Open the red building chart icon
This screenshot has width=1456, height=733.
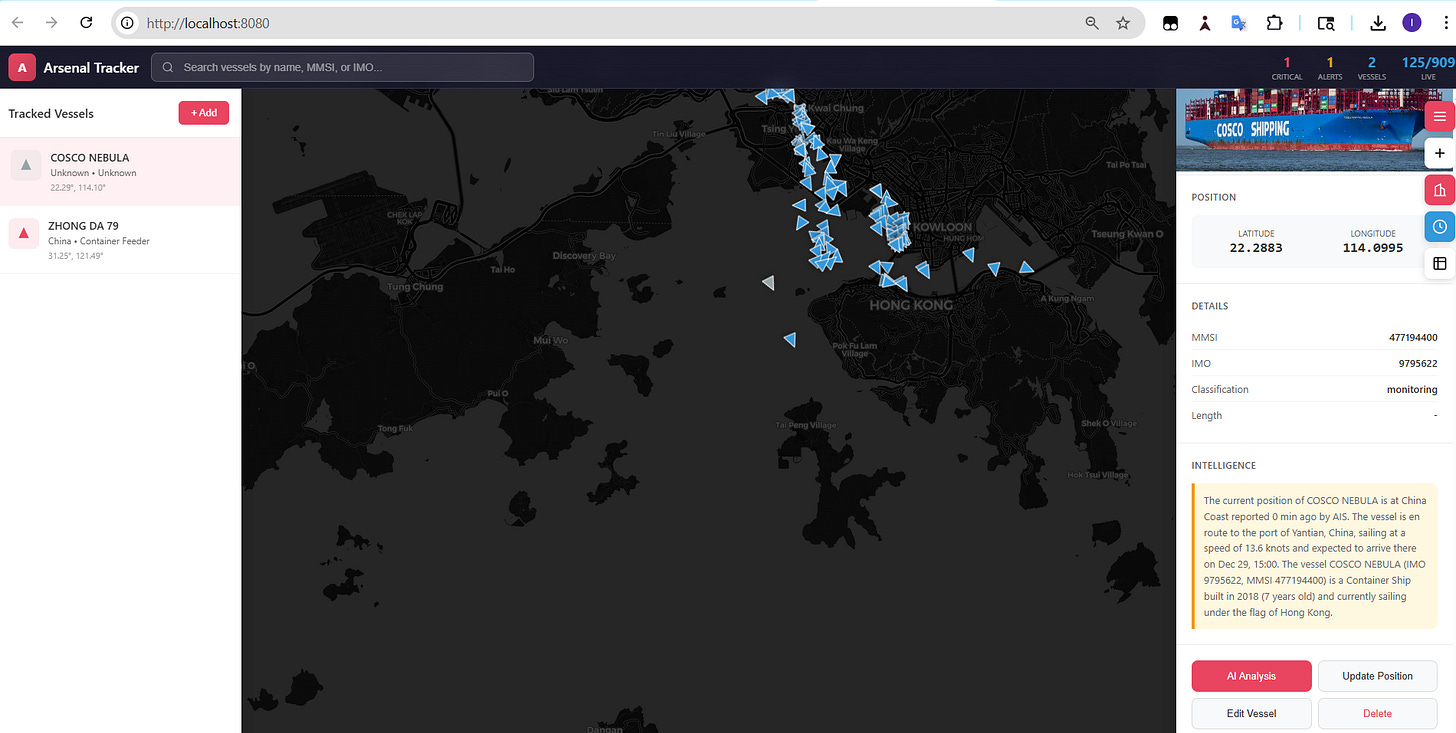click(1439, 190)
